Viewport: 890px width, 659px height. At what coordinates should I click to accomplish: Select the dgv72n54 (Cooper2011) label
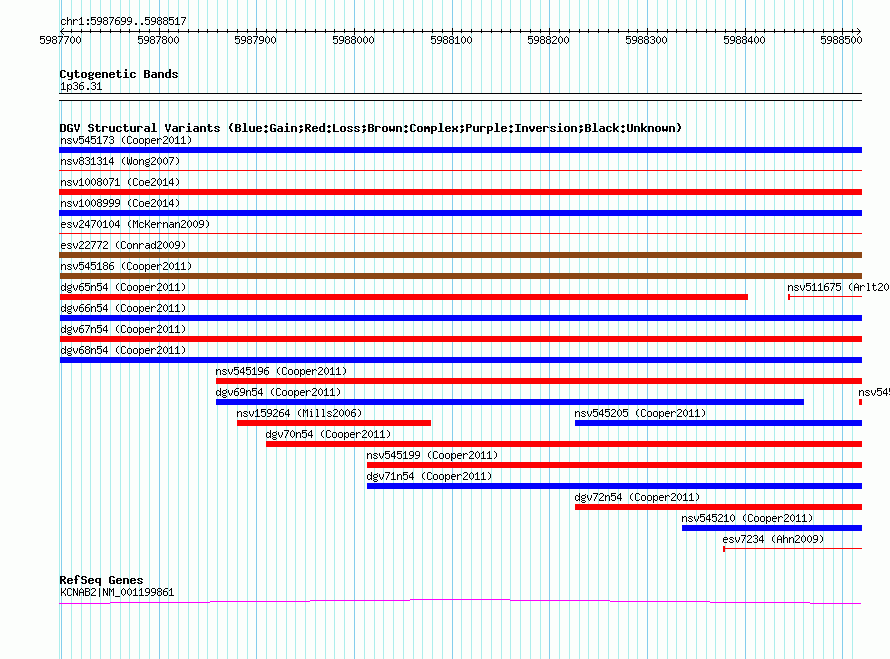[x=637, y=497]
